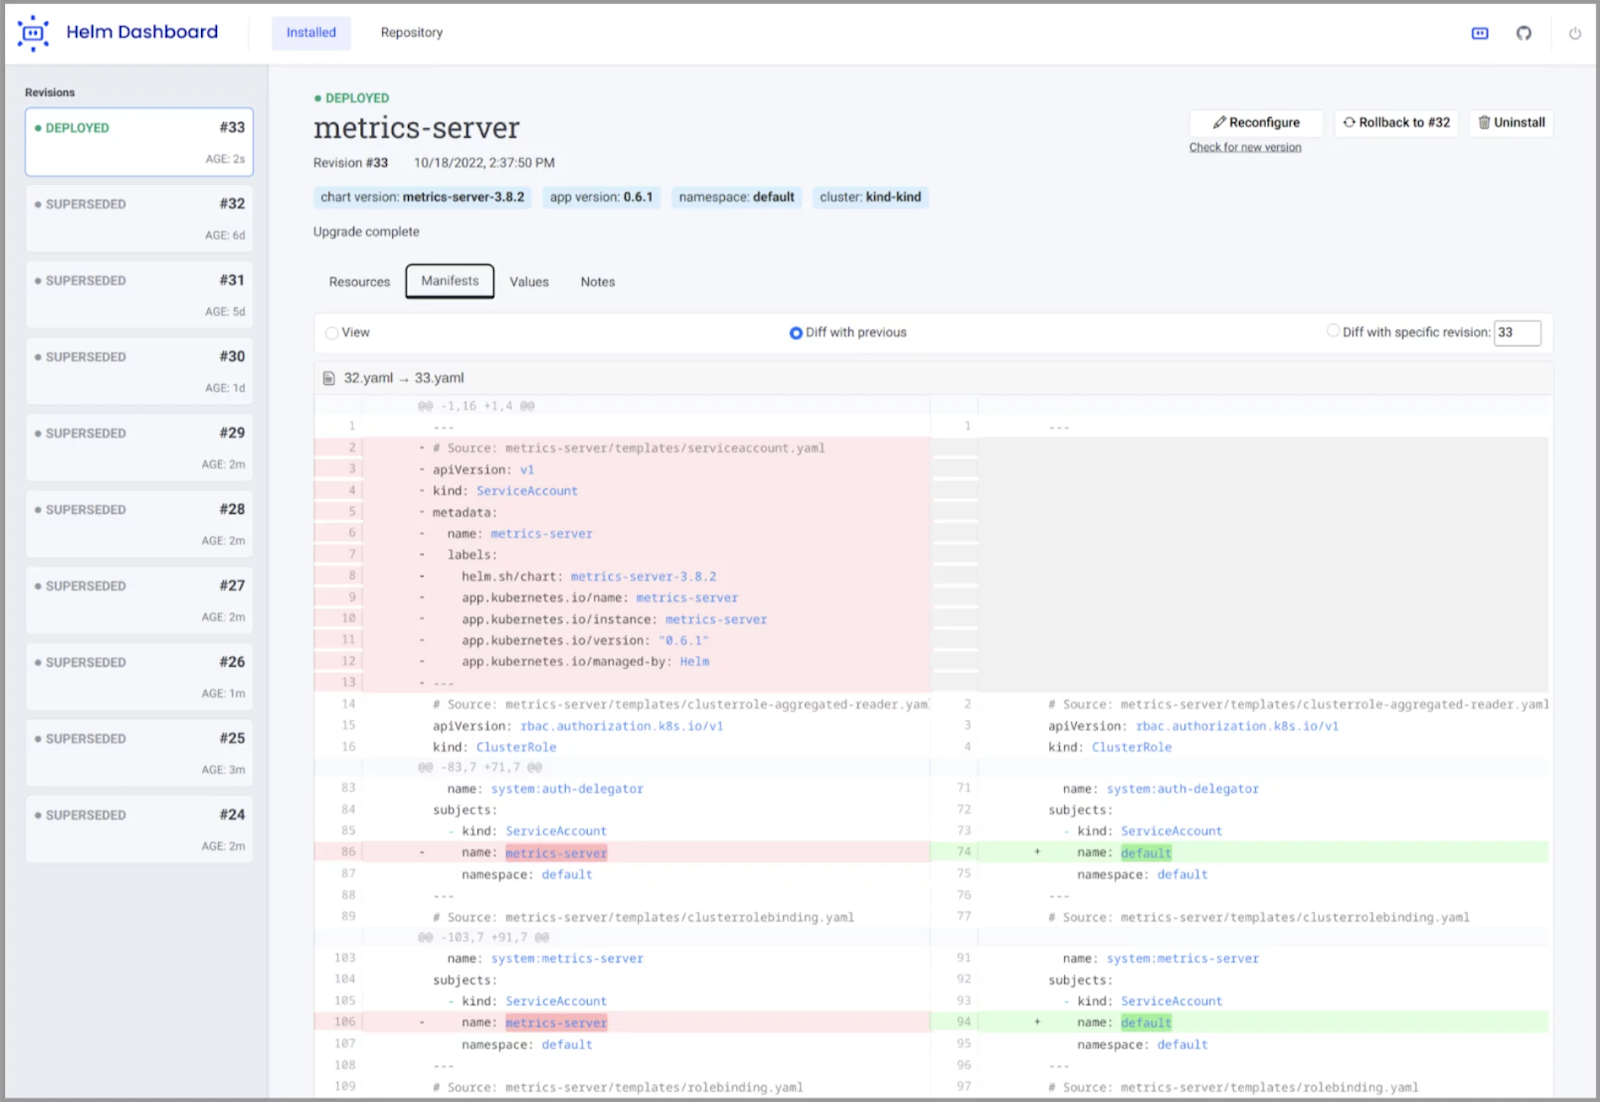Open the GitHub icon link in header
This screenshot has height=1102, width=1600.
pyautogui.click(x=1523, y=33)
